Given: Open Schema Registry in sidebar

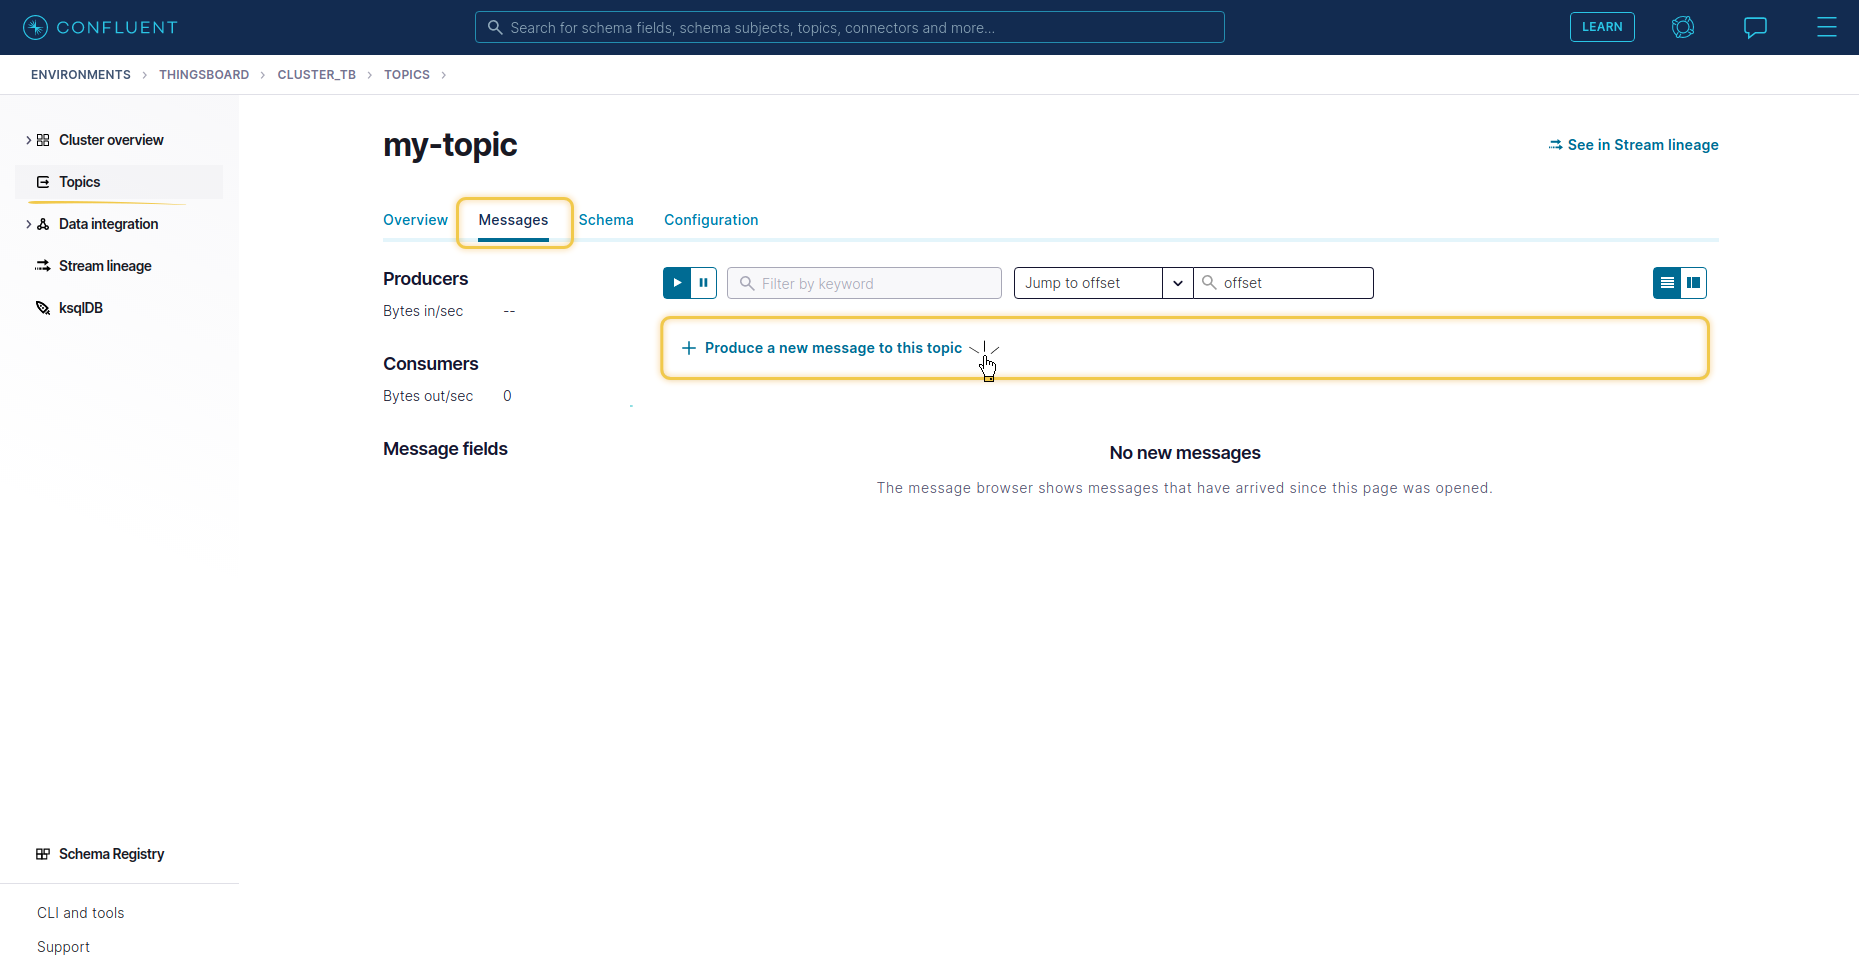Looking at the screenshot, I should tap(110, 854).
